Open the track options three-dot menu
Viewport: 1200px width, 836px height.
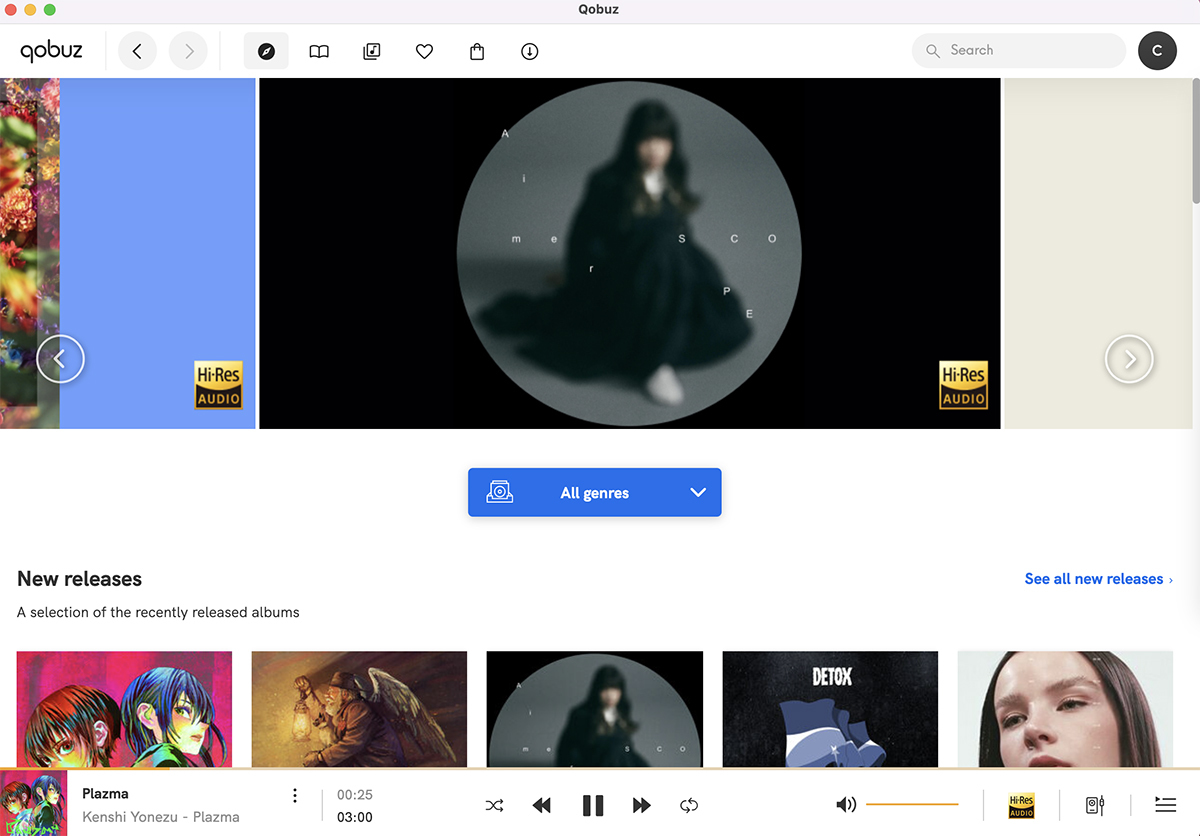coord(294,796)
